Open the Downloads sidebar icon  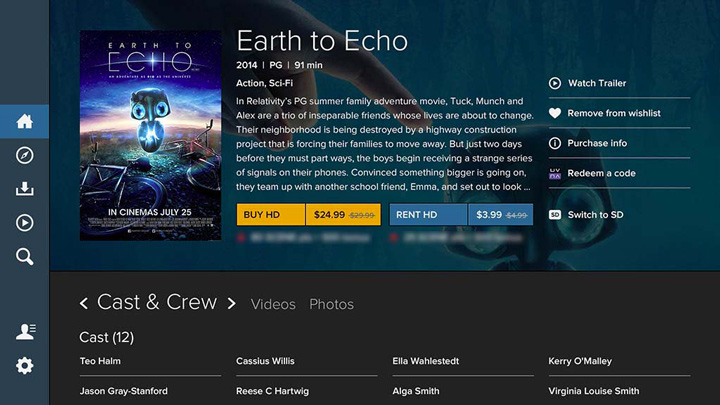click(x=25, y=189)
